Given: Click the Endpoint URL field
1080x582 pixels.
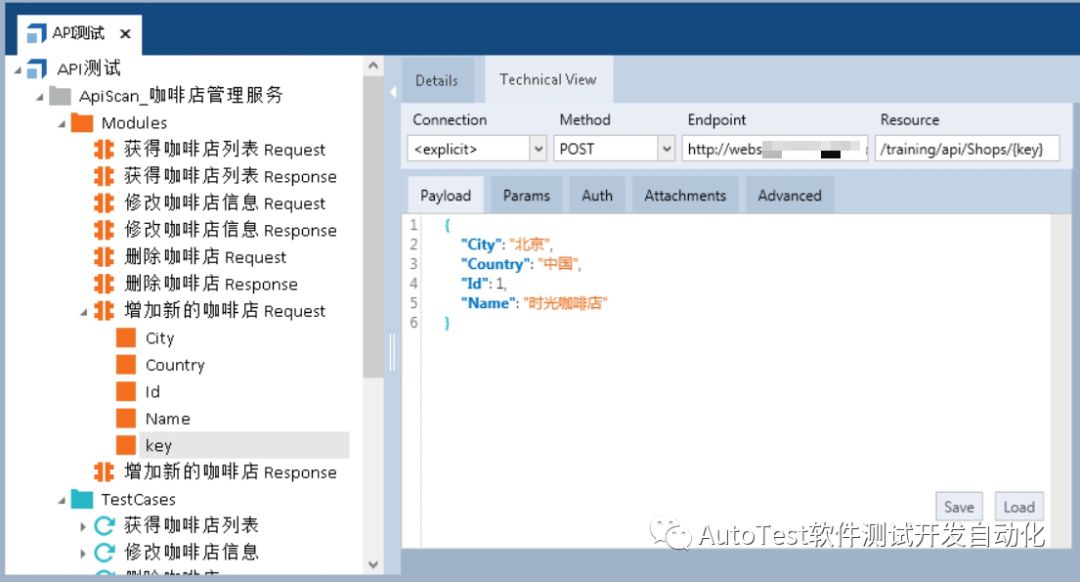Looking at the screenshot, I should click(x=775, y=149).
